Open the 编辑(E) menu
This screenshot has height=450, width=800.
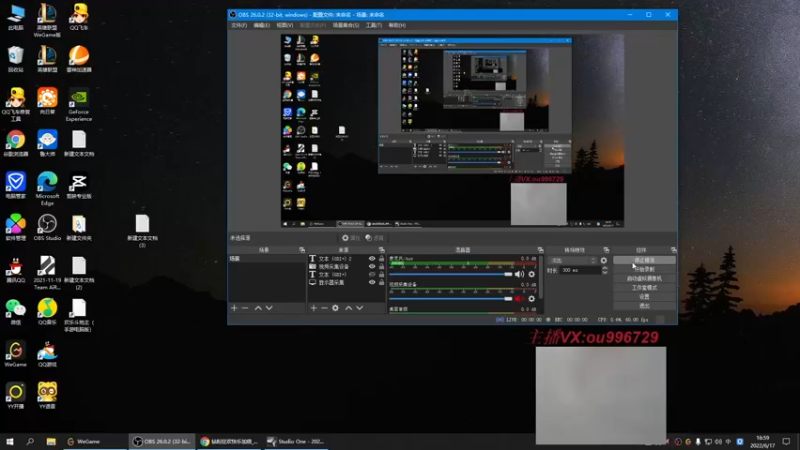coord(261,25)
